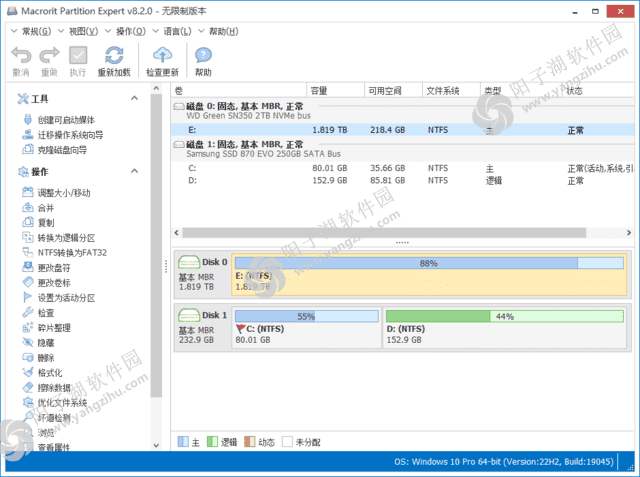This screenshot has width=640, height=477.
Task: Select the E: volume row
Action: pos(402,130)
